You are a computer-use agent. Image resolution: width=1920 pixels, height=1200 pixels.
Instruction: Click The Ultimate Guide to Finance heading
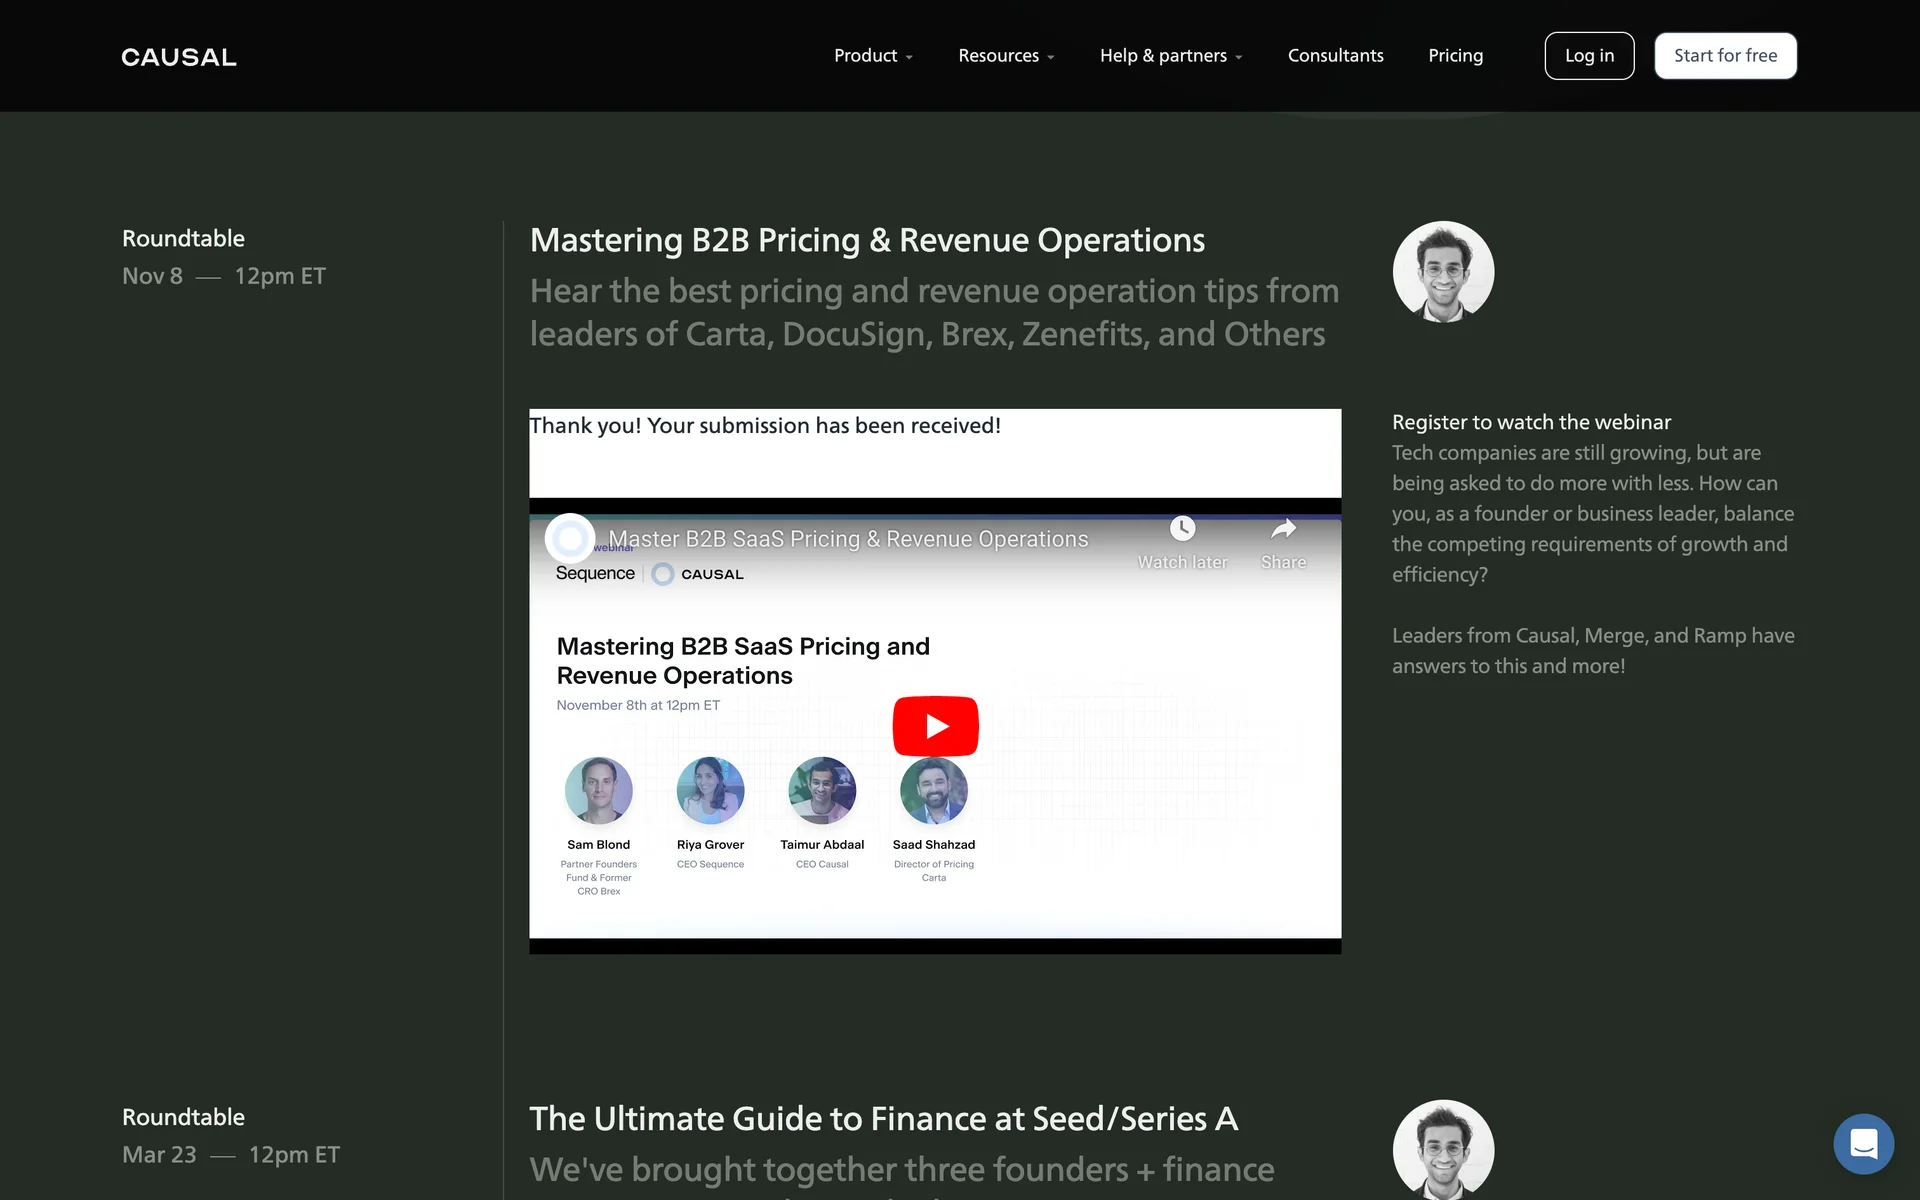tap(883, 1119)
